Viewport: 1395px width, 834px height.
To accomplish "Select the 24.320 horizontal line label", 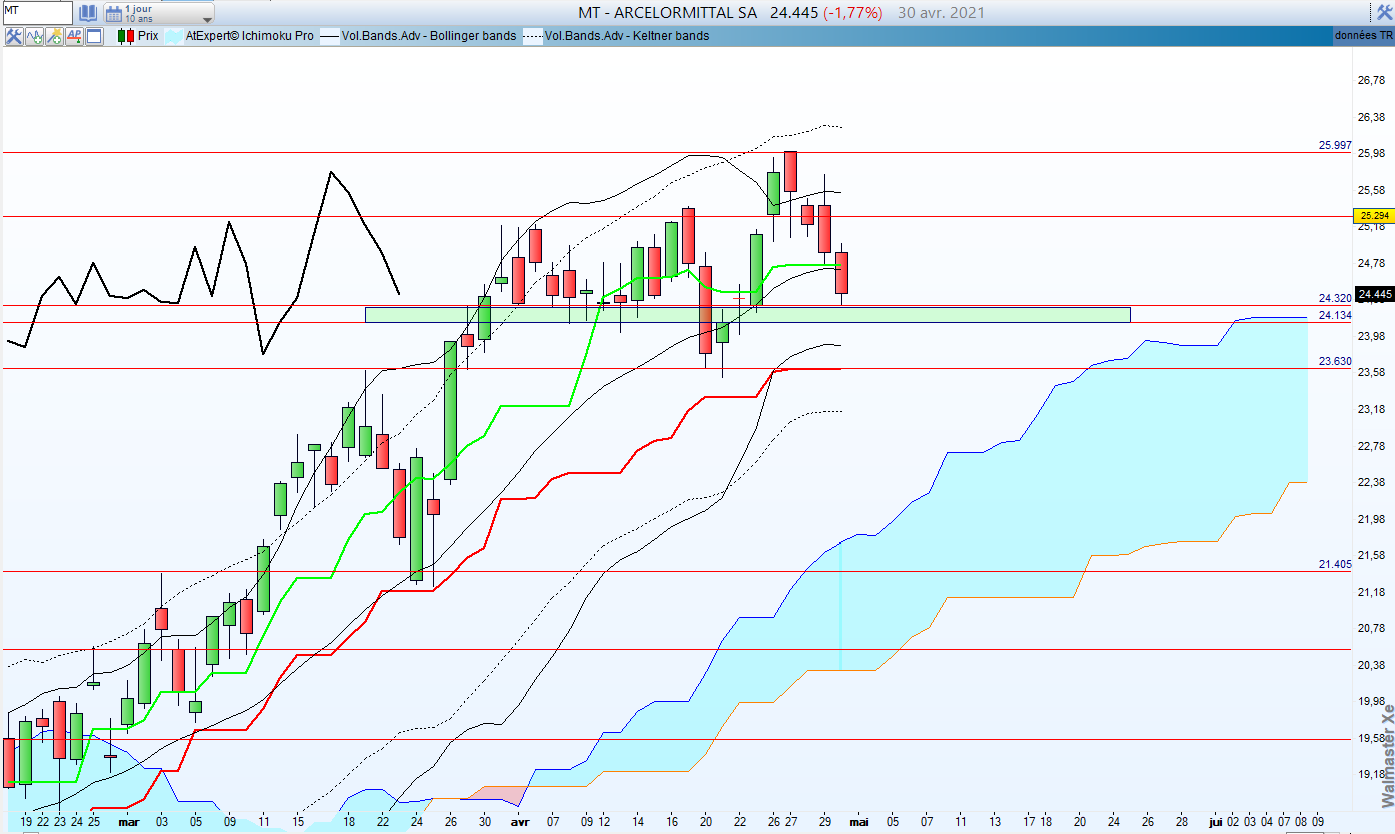I will [1335, 298].
